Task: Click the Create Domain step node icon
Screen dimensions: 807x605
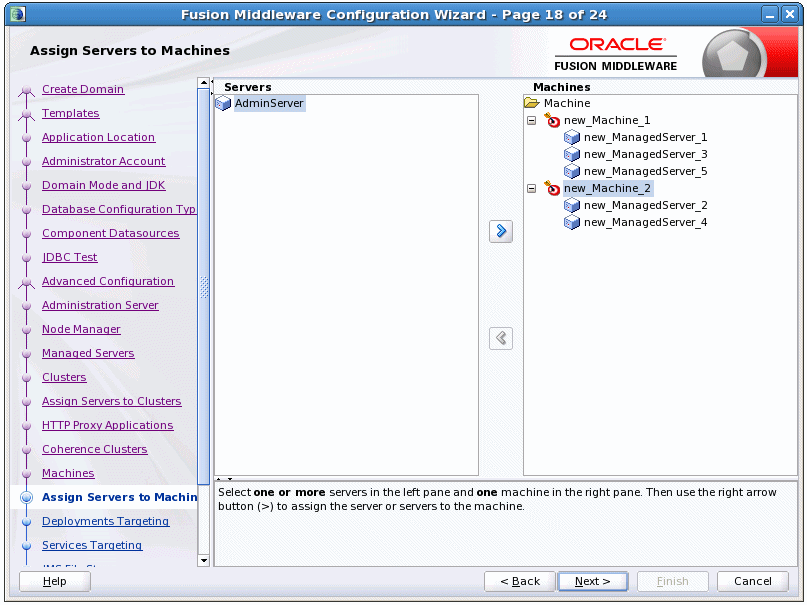Action: pyautogui.click(x=27, y=91)
